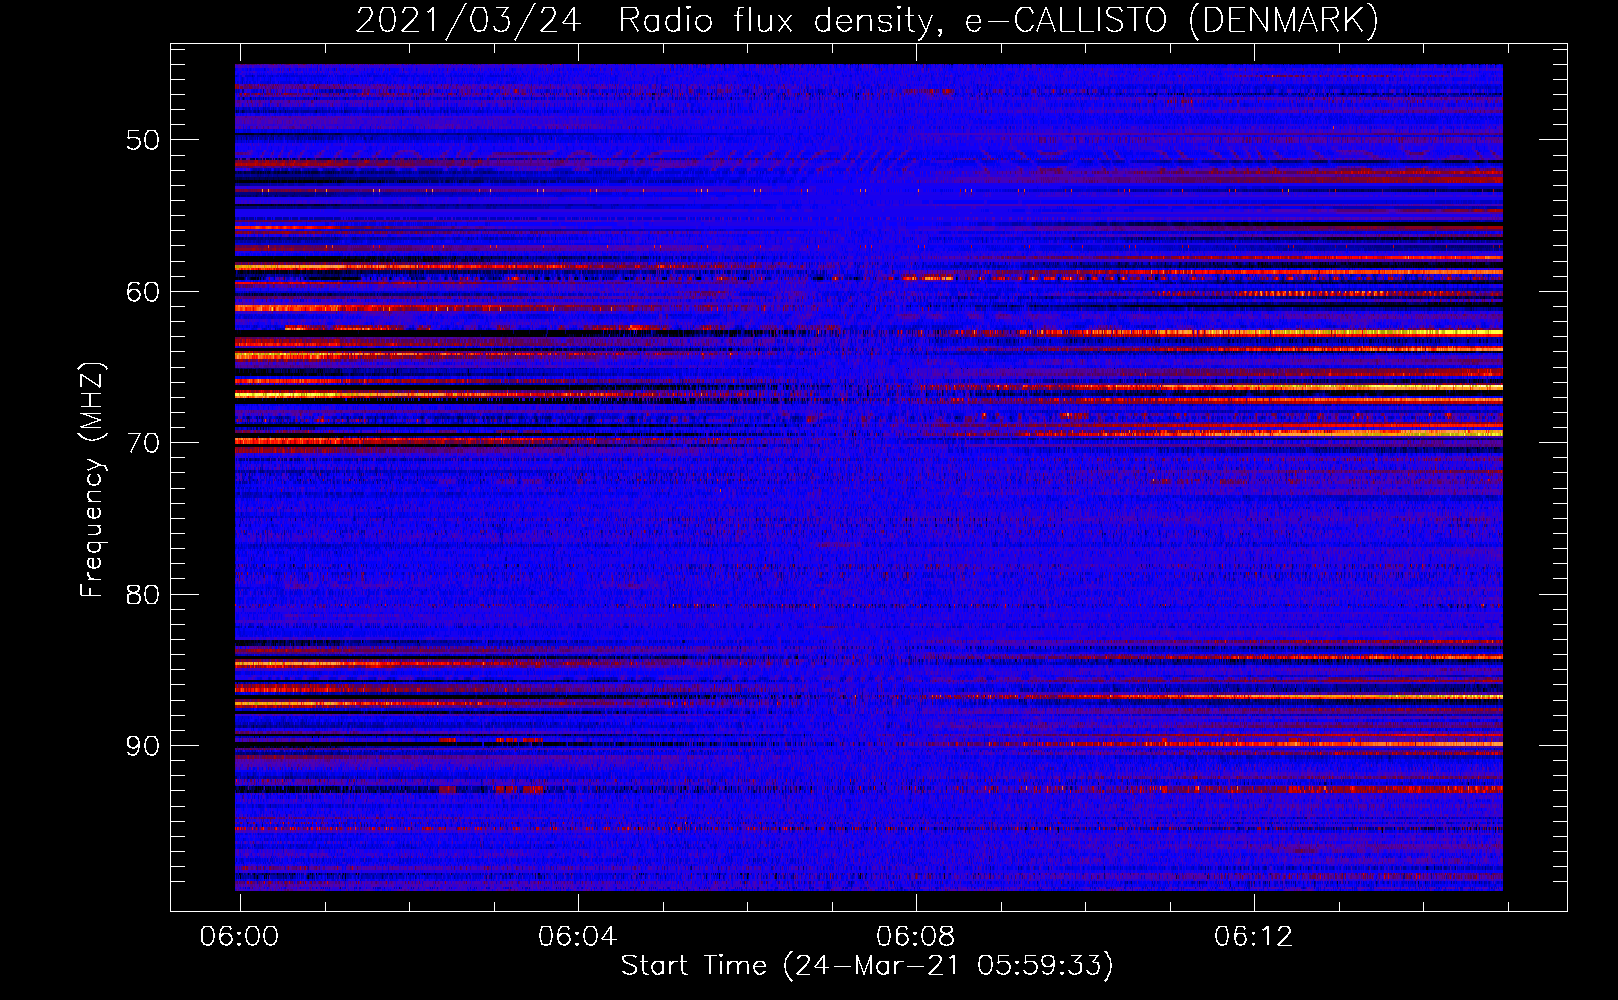1618x1000 pixels.
Task: Click the '06:04' time tick label
Action: click(577, 937)
